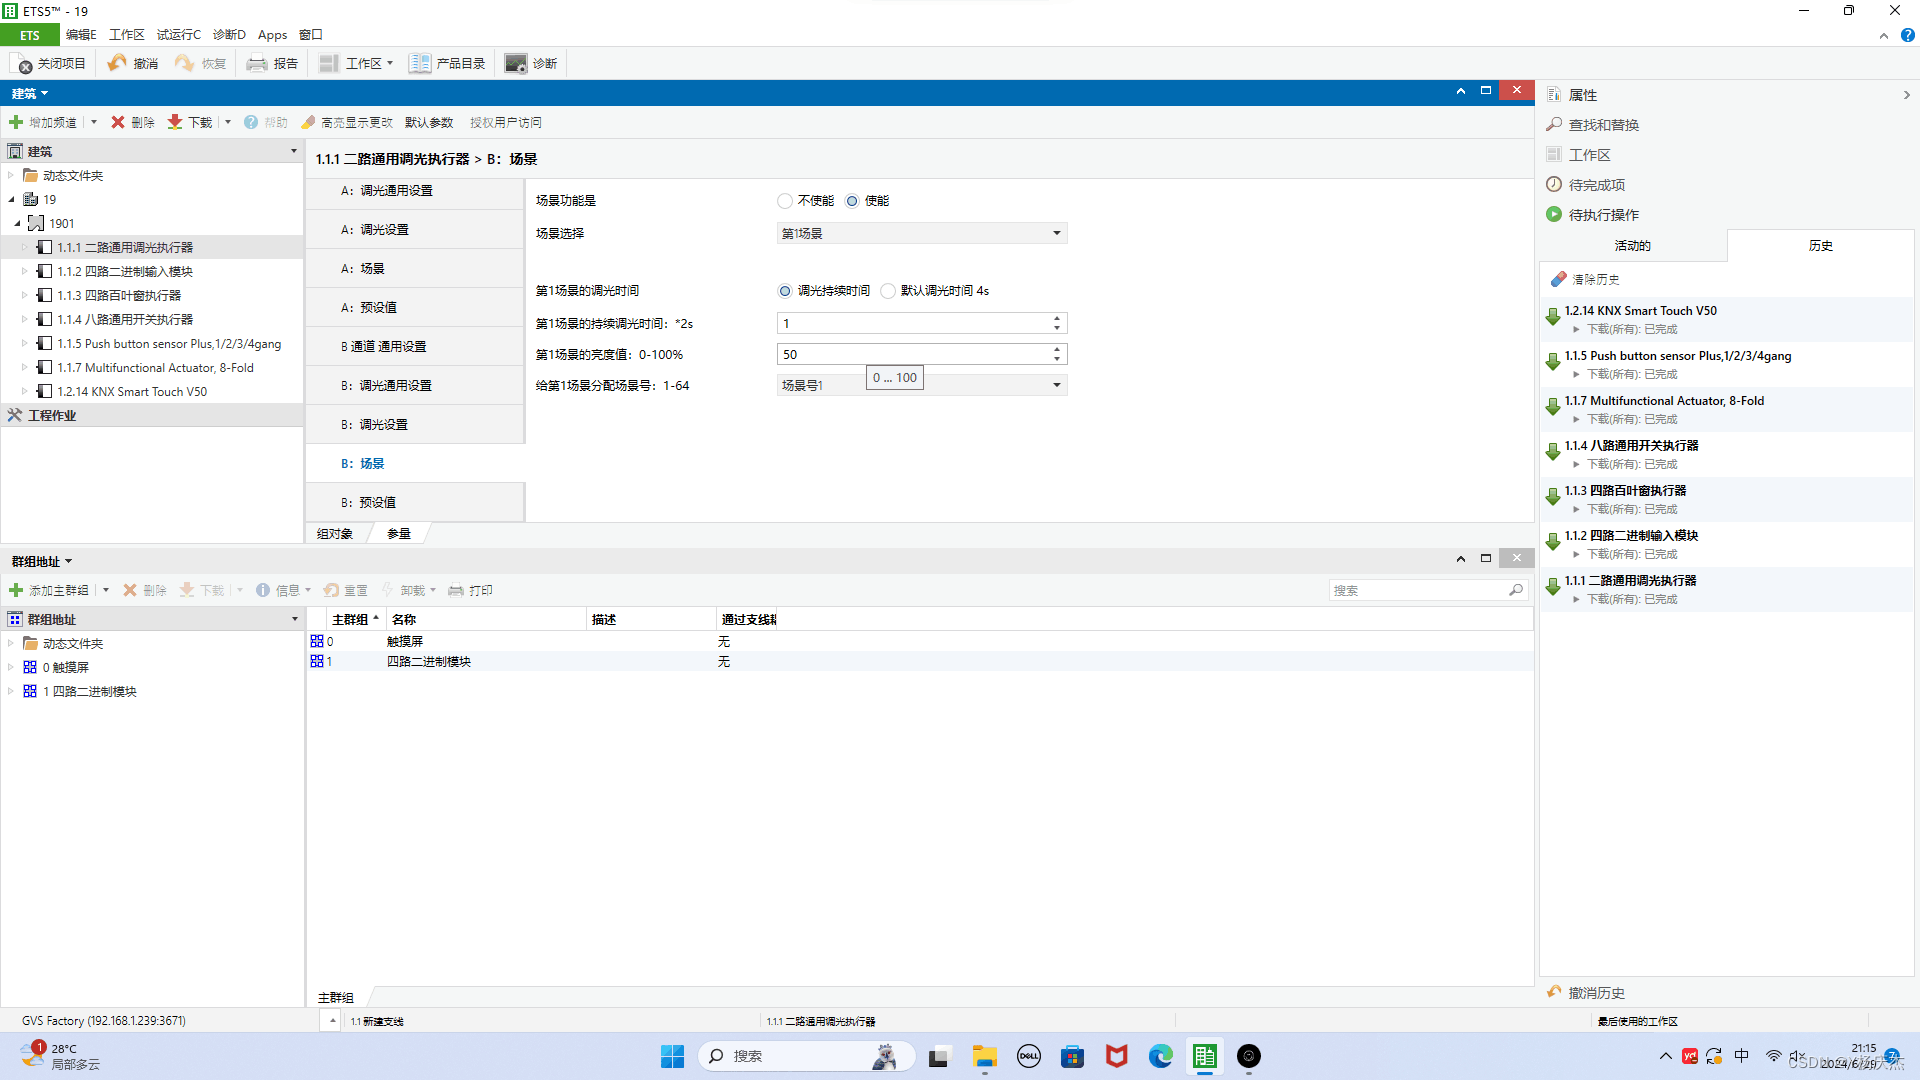Expand the 1.1.2 四路二进制输入模块 tree node
Viewport: 1920px width, 1080px height.
(x=25, y=272)
